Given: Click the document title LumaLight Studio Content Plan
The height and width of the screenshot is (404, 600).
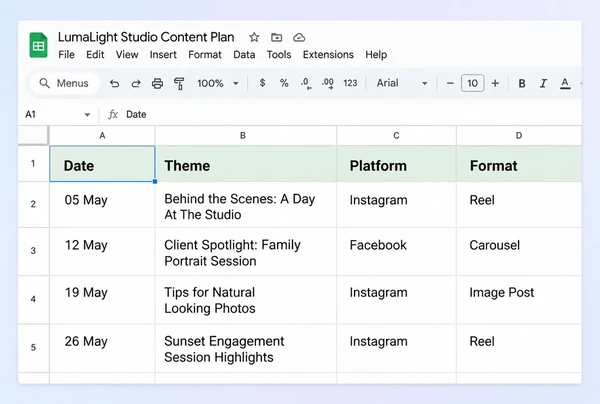Looking at the screenshot, I should click(x=146, y=37).
